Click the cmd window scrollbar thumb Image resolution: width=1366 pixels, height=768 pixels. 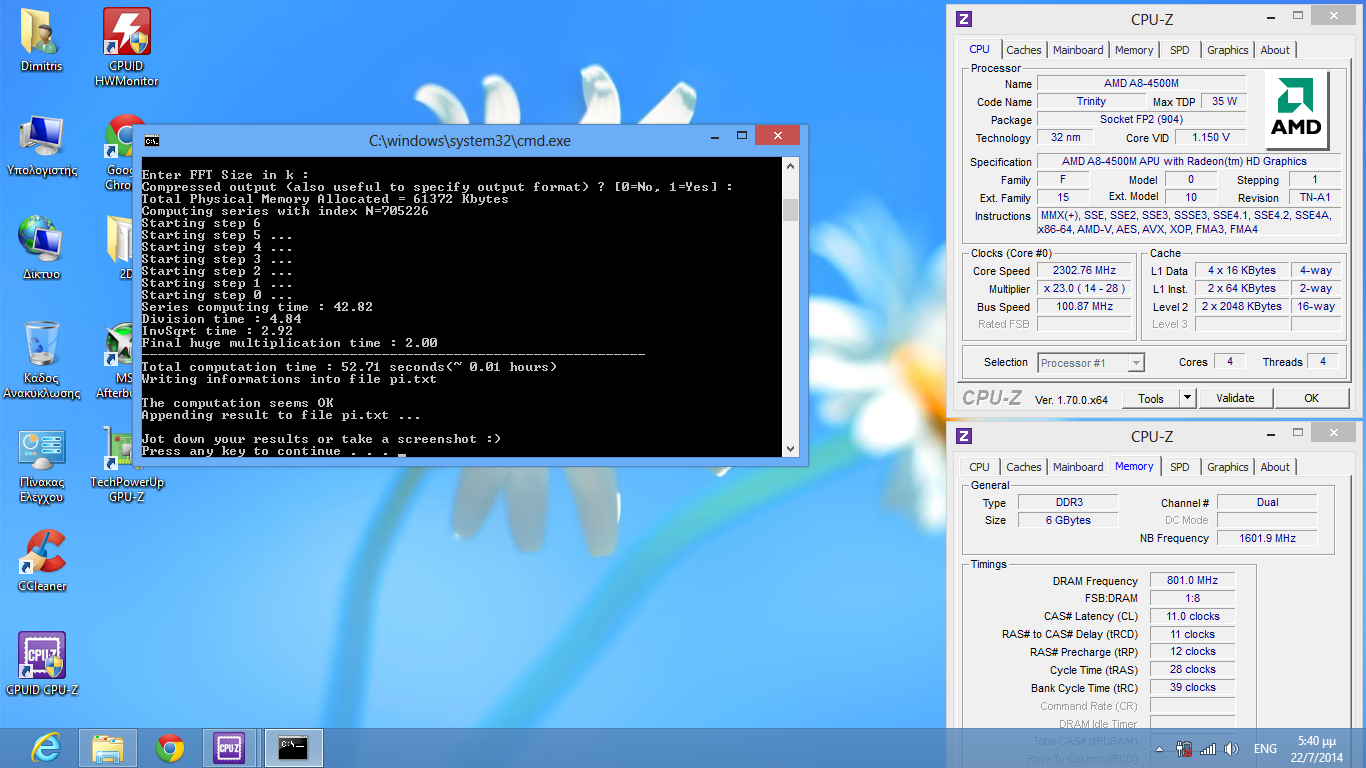click(x=790, y=210)
